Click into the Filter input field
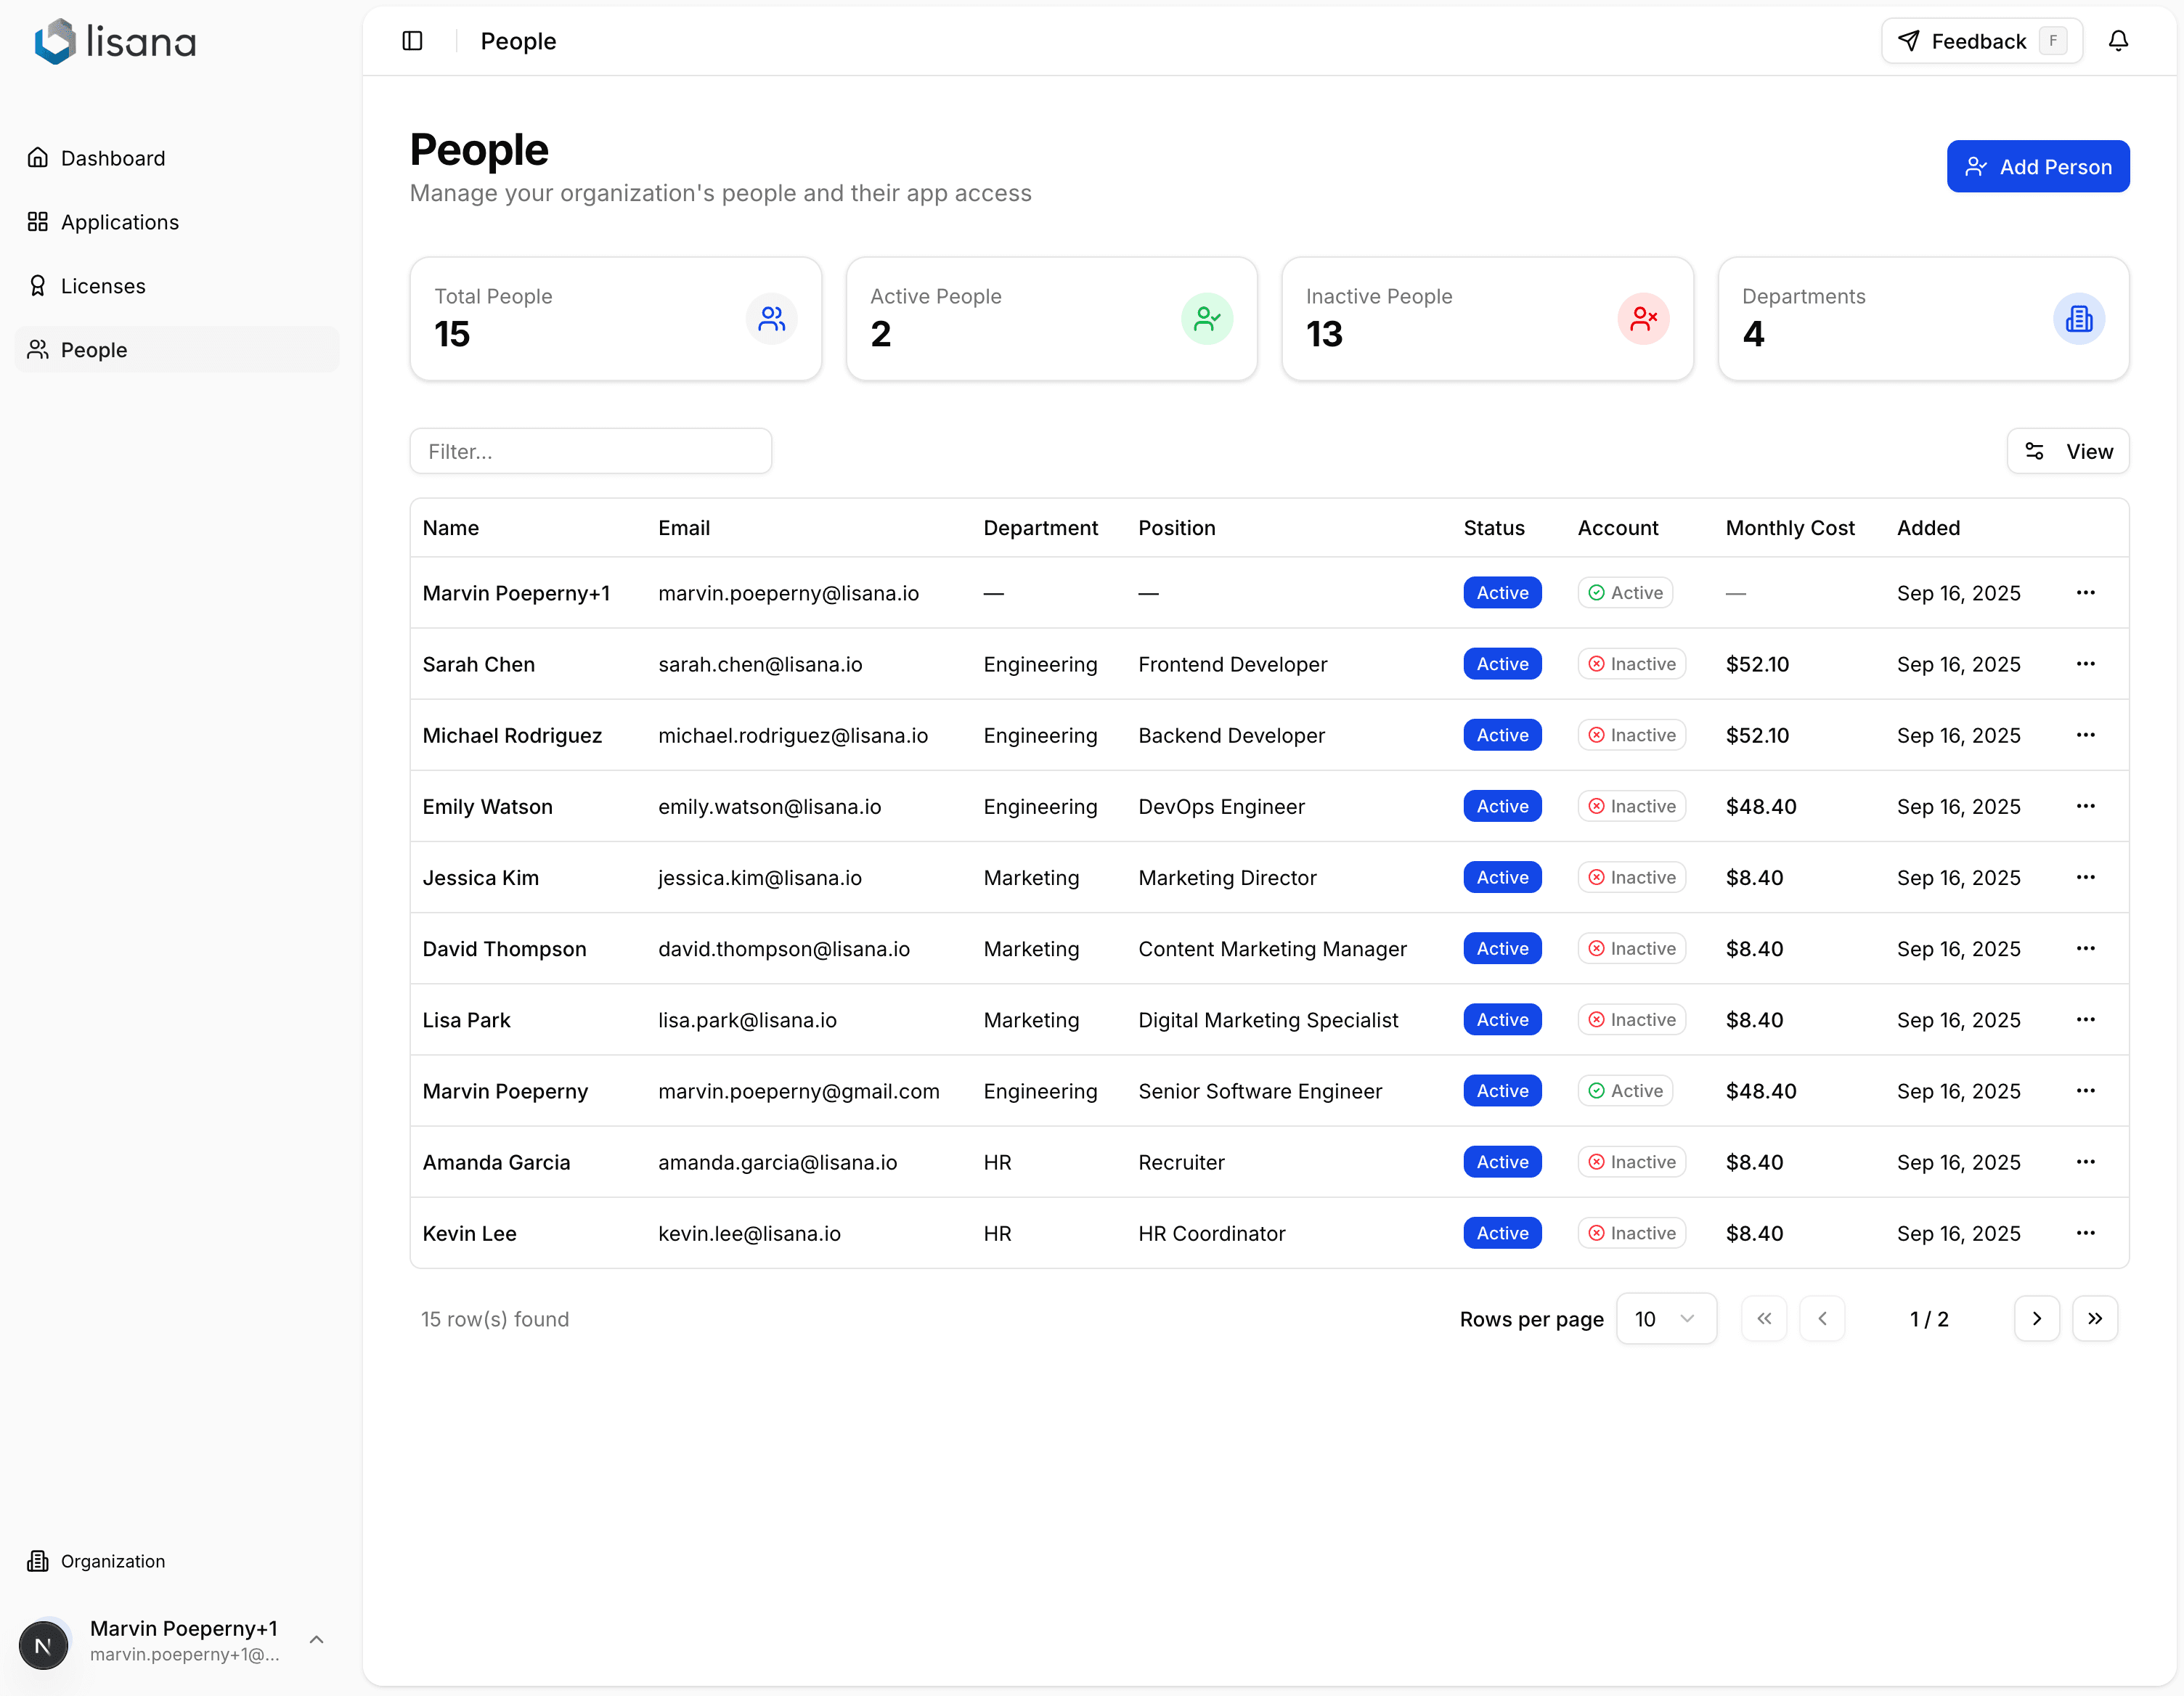The width and height of the screenshot is (2184, 1696). (590, 451)
